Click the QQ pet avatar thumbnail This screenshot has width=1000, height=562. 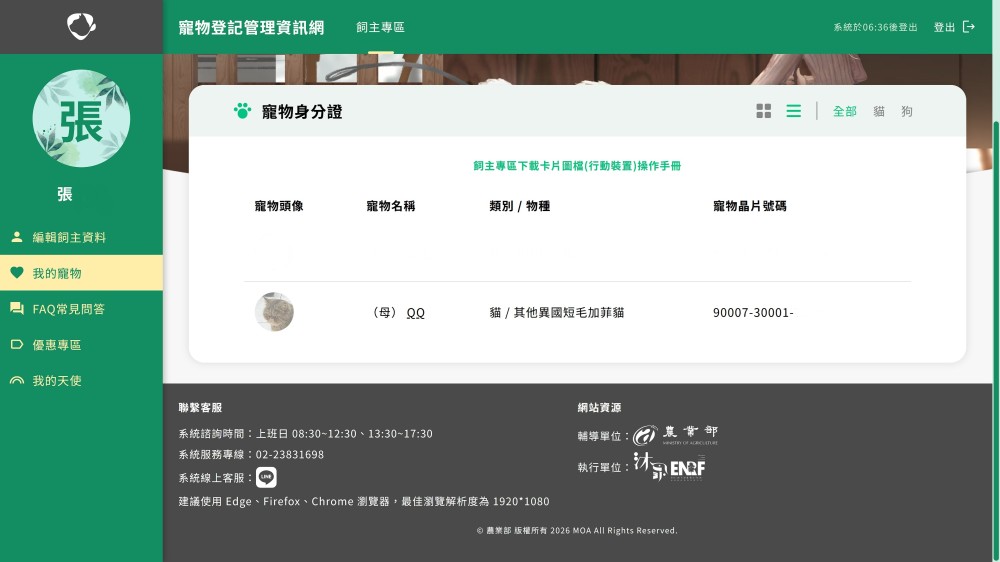point(274,312)
